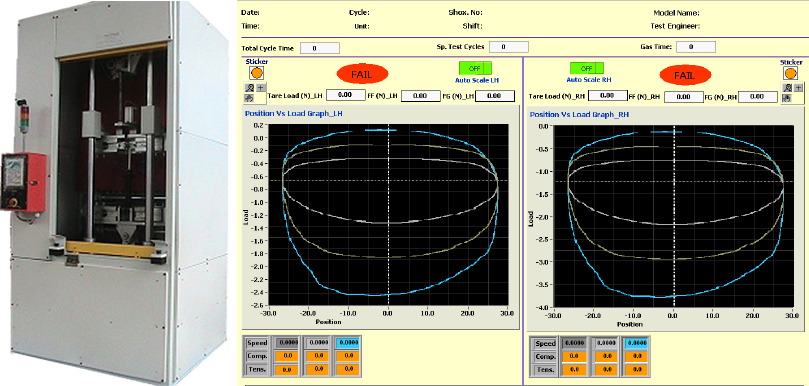Select the pan hand tool on RH palette
The image size is (809, 386).
click(787, 98)
